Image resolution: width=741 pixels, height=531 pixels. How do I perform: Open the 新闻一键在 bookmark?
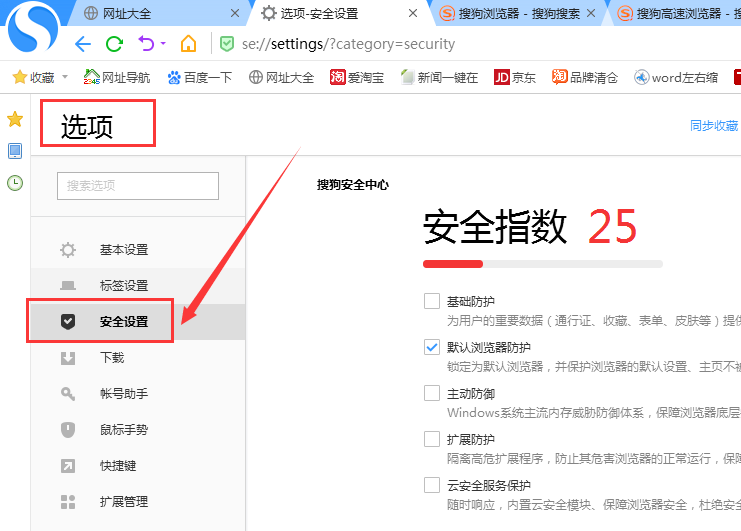coord(439,77)
